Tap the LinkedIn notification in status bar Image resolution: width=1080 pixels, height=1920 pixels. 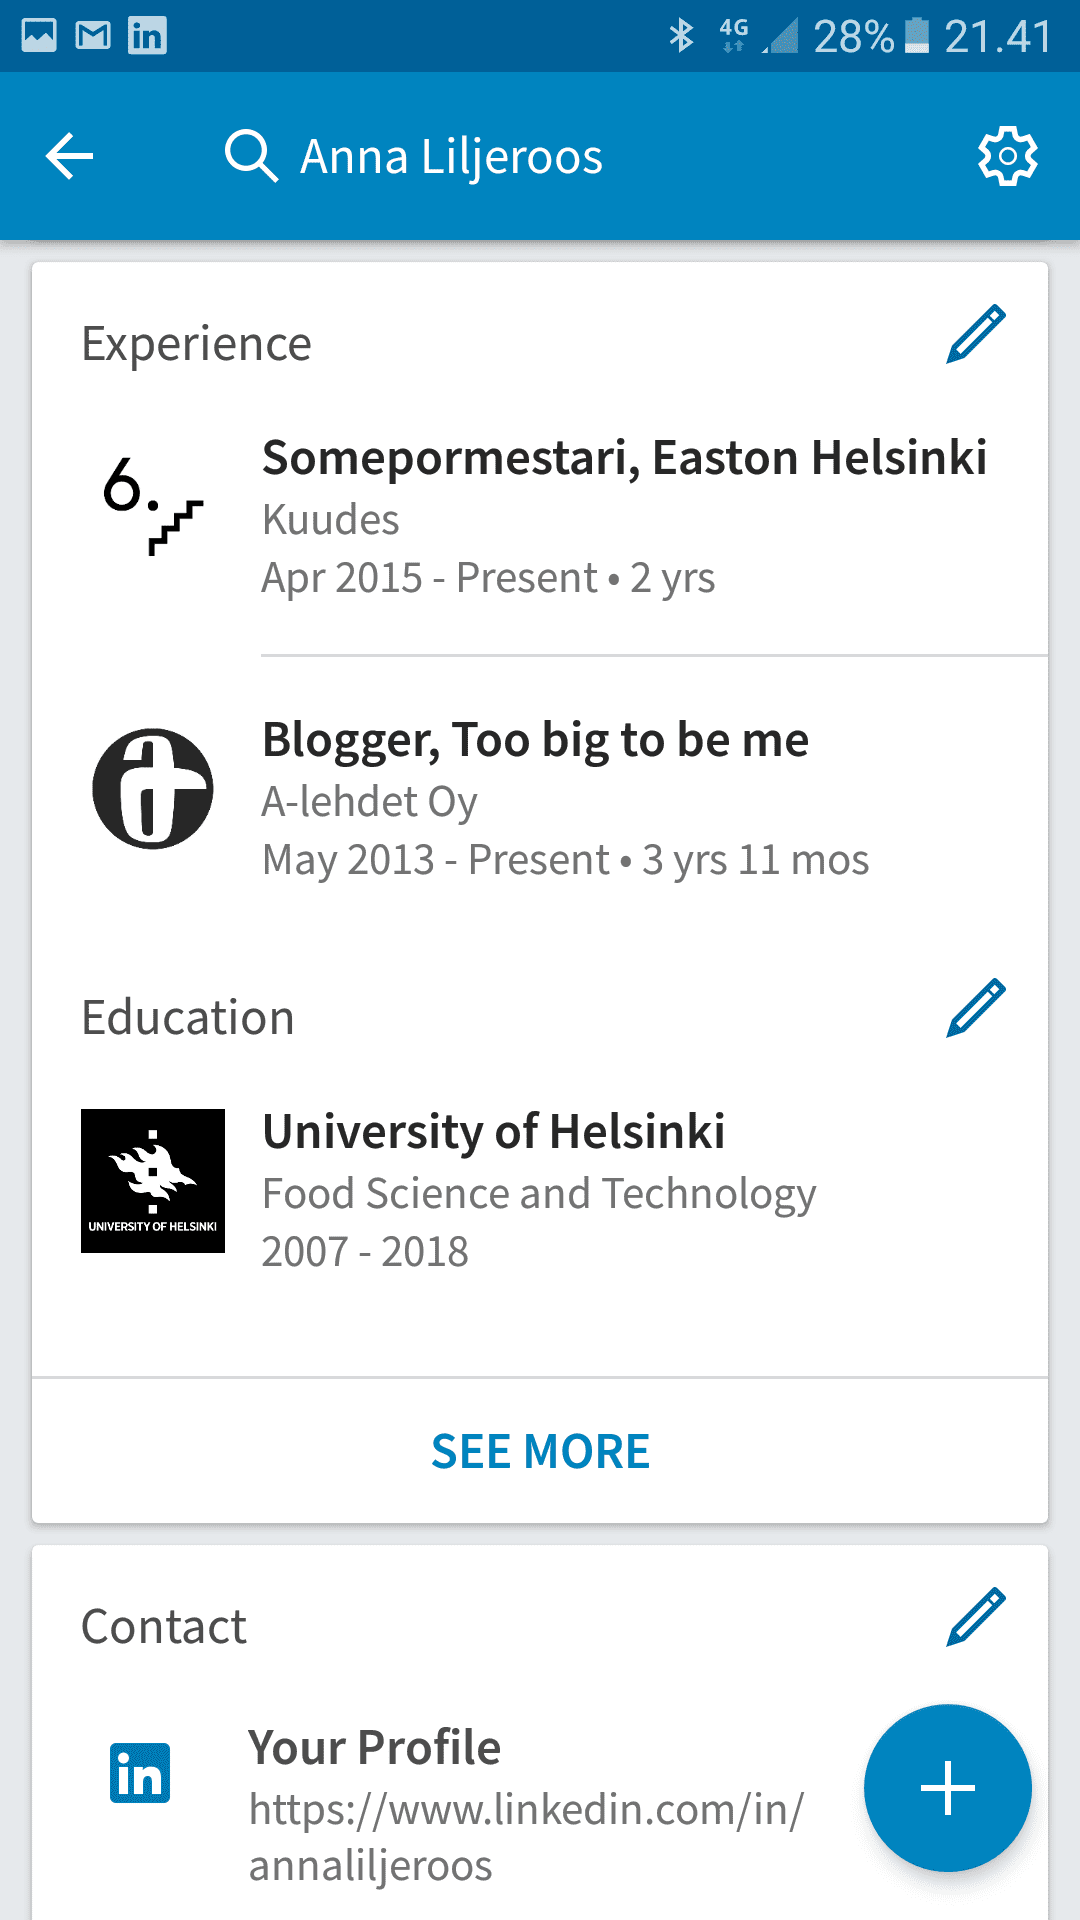tap(147, 36)
